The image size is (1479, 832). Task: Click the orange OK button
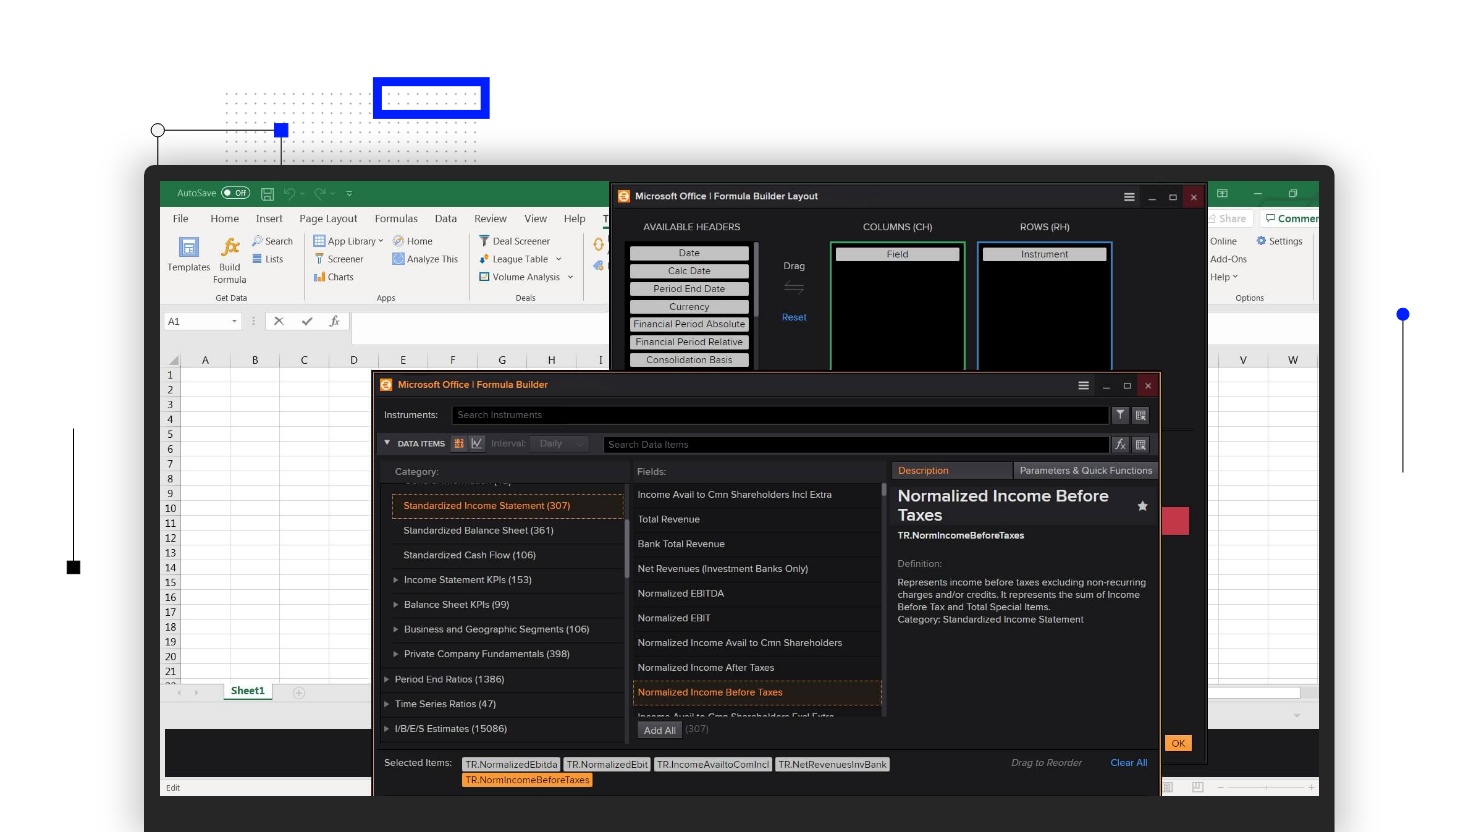[x=1178, y=743]
